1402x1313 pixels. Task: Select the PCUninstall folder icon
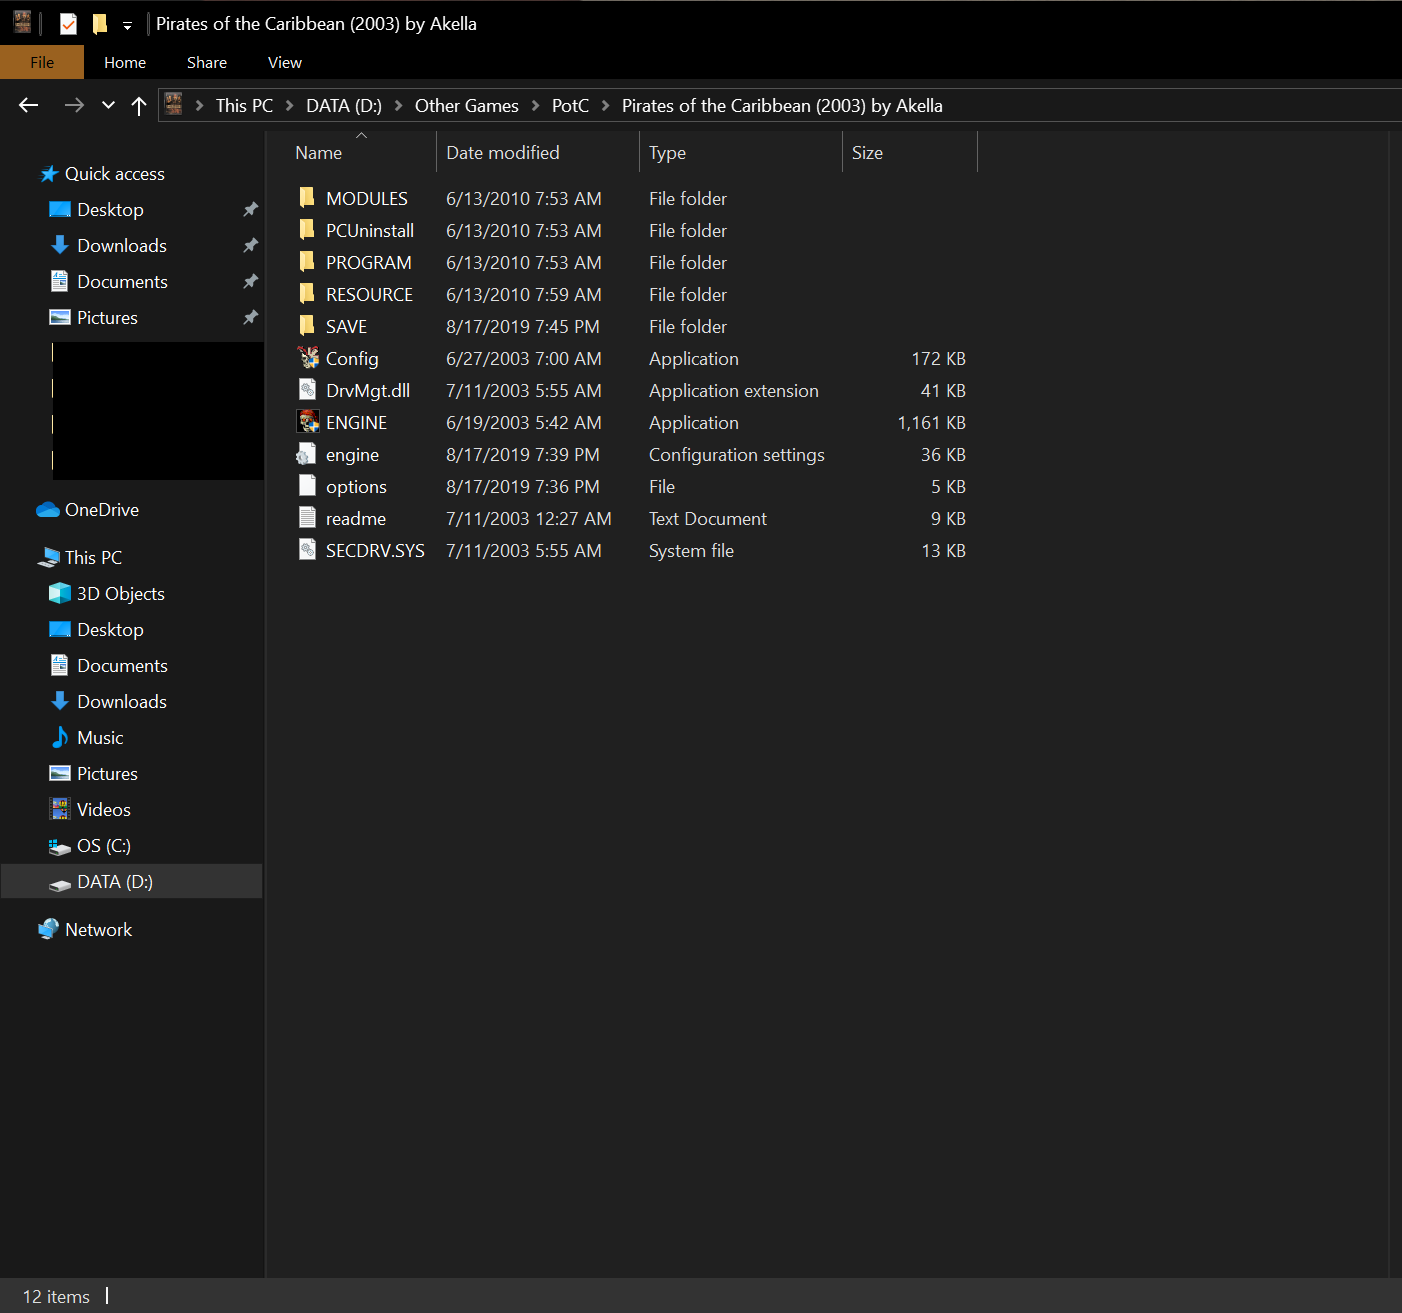pos(307,229)
